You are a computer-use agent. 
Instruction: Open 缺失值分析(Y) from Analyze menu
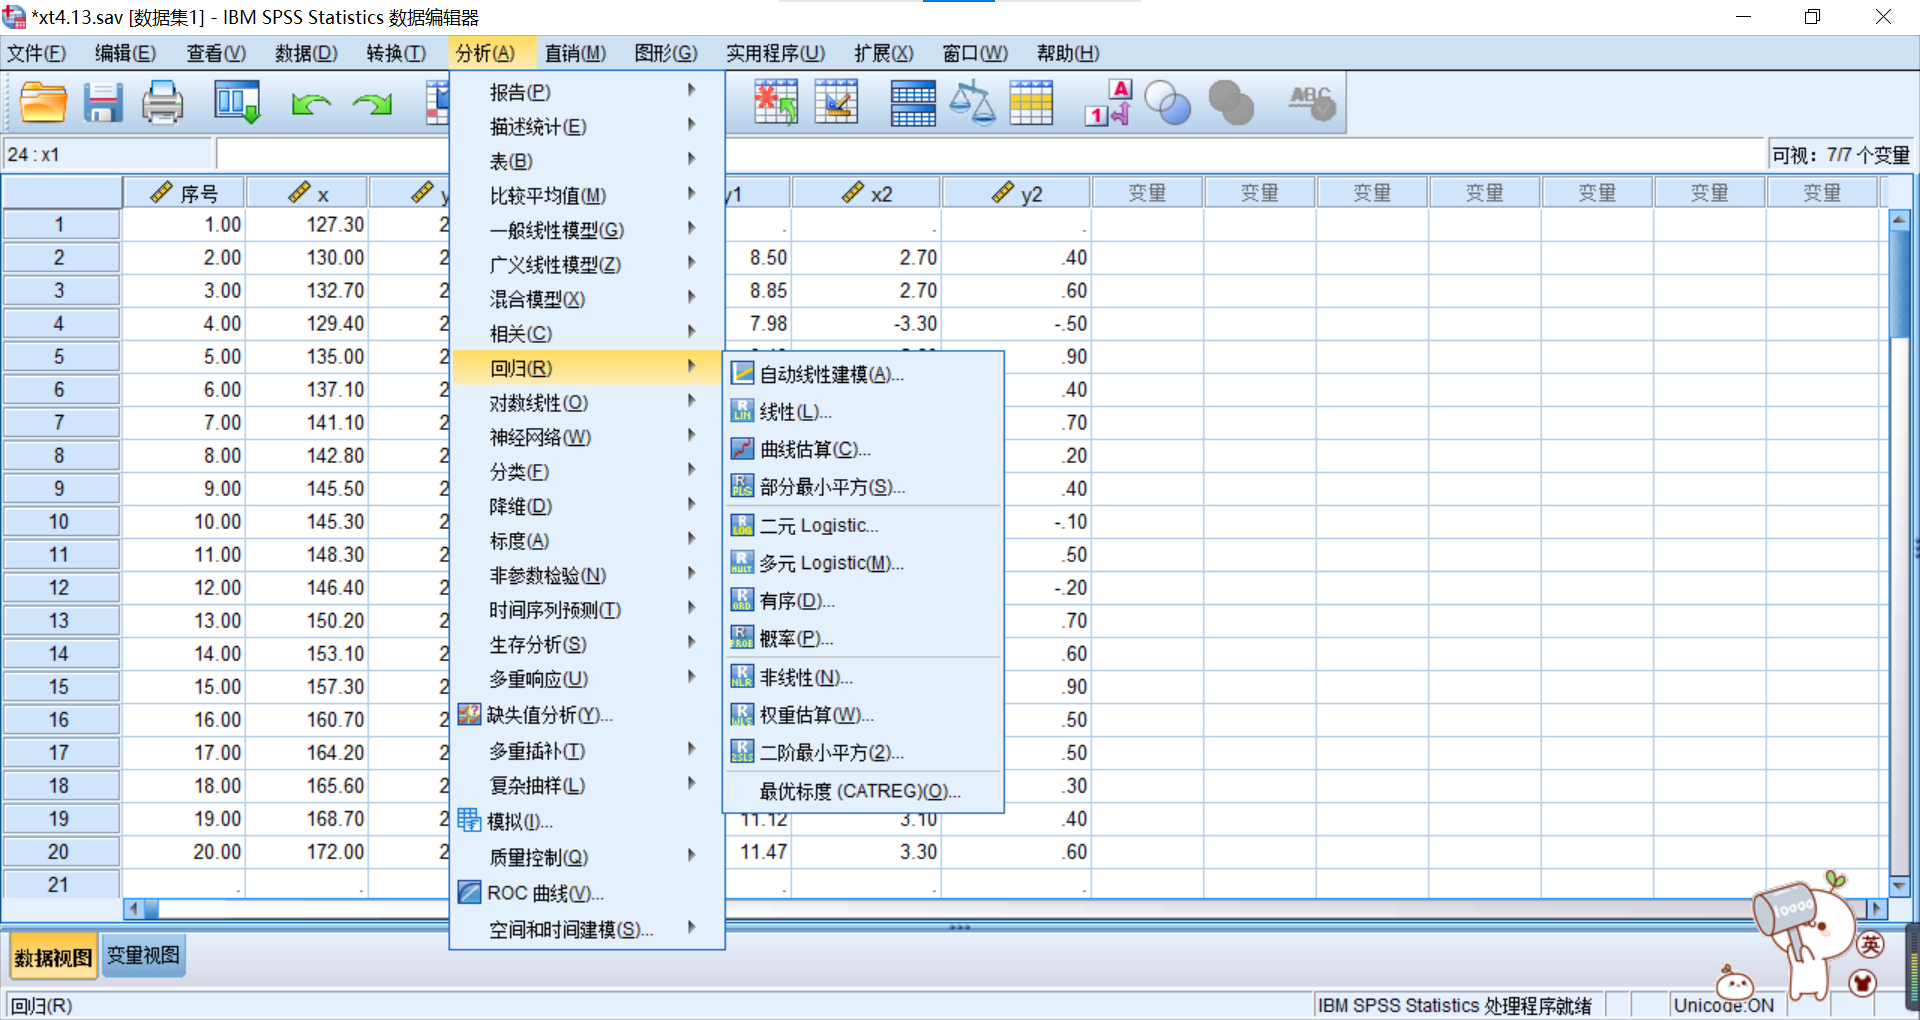pyautogui.click(x=587, y=715)
